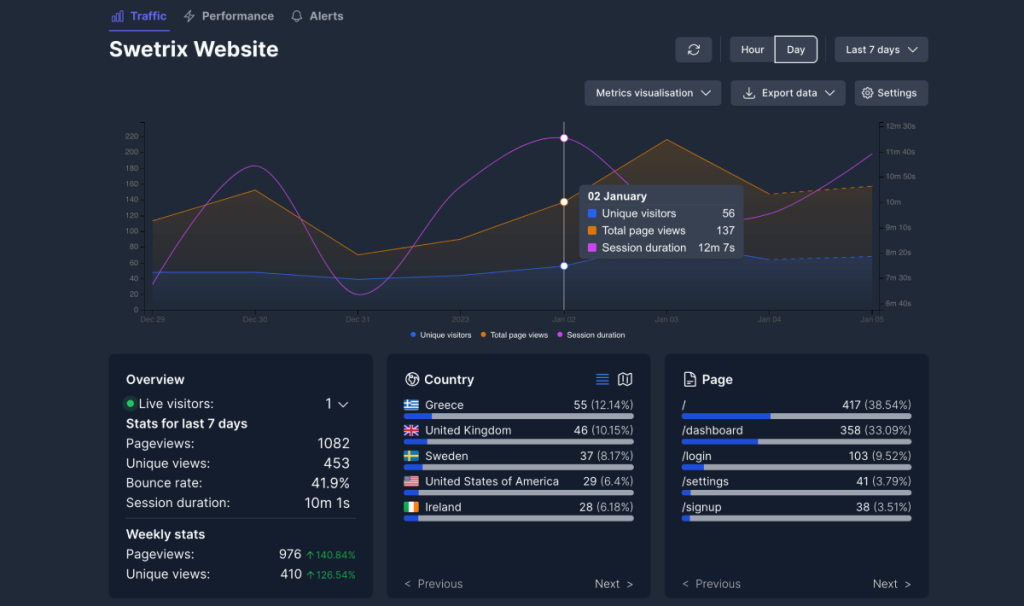1024x606 pixels.
Task: Filter by United Kingdom in Country list
Action: pyautogui.click(x=519, y=430)
